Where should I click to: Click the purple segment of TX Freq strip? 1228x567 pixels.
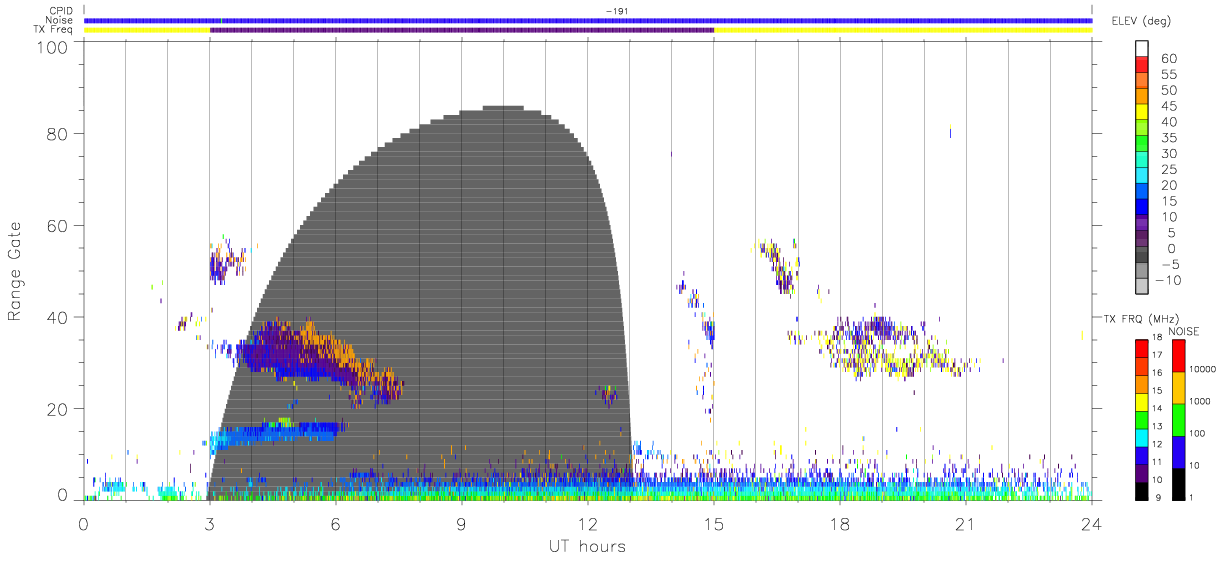pyautogui.click(x=462, y=30)
